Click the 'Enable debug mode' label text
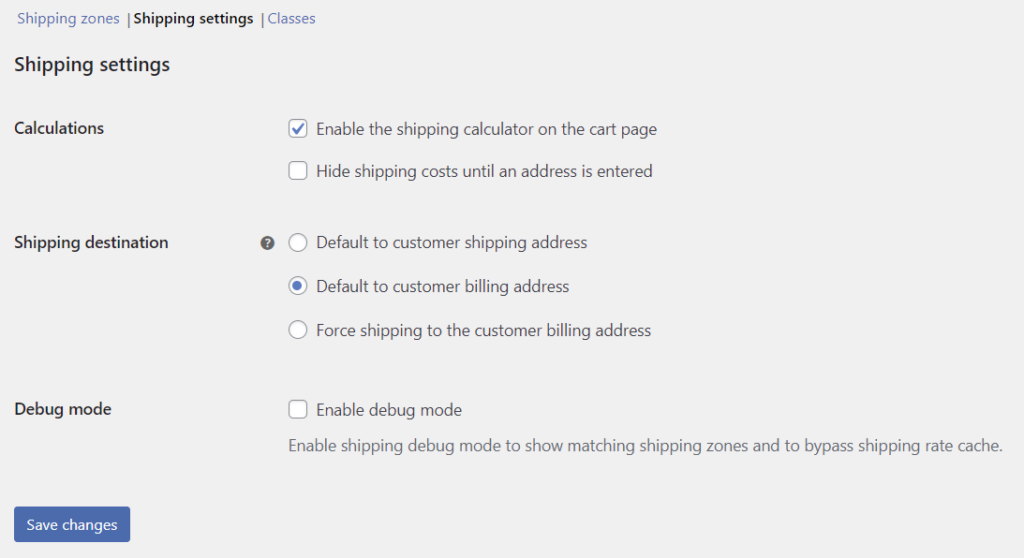Viewport: 1024px width, 558px height. click(388, 409)
